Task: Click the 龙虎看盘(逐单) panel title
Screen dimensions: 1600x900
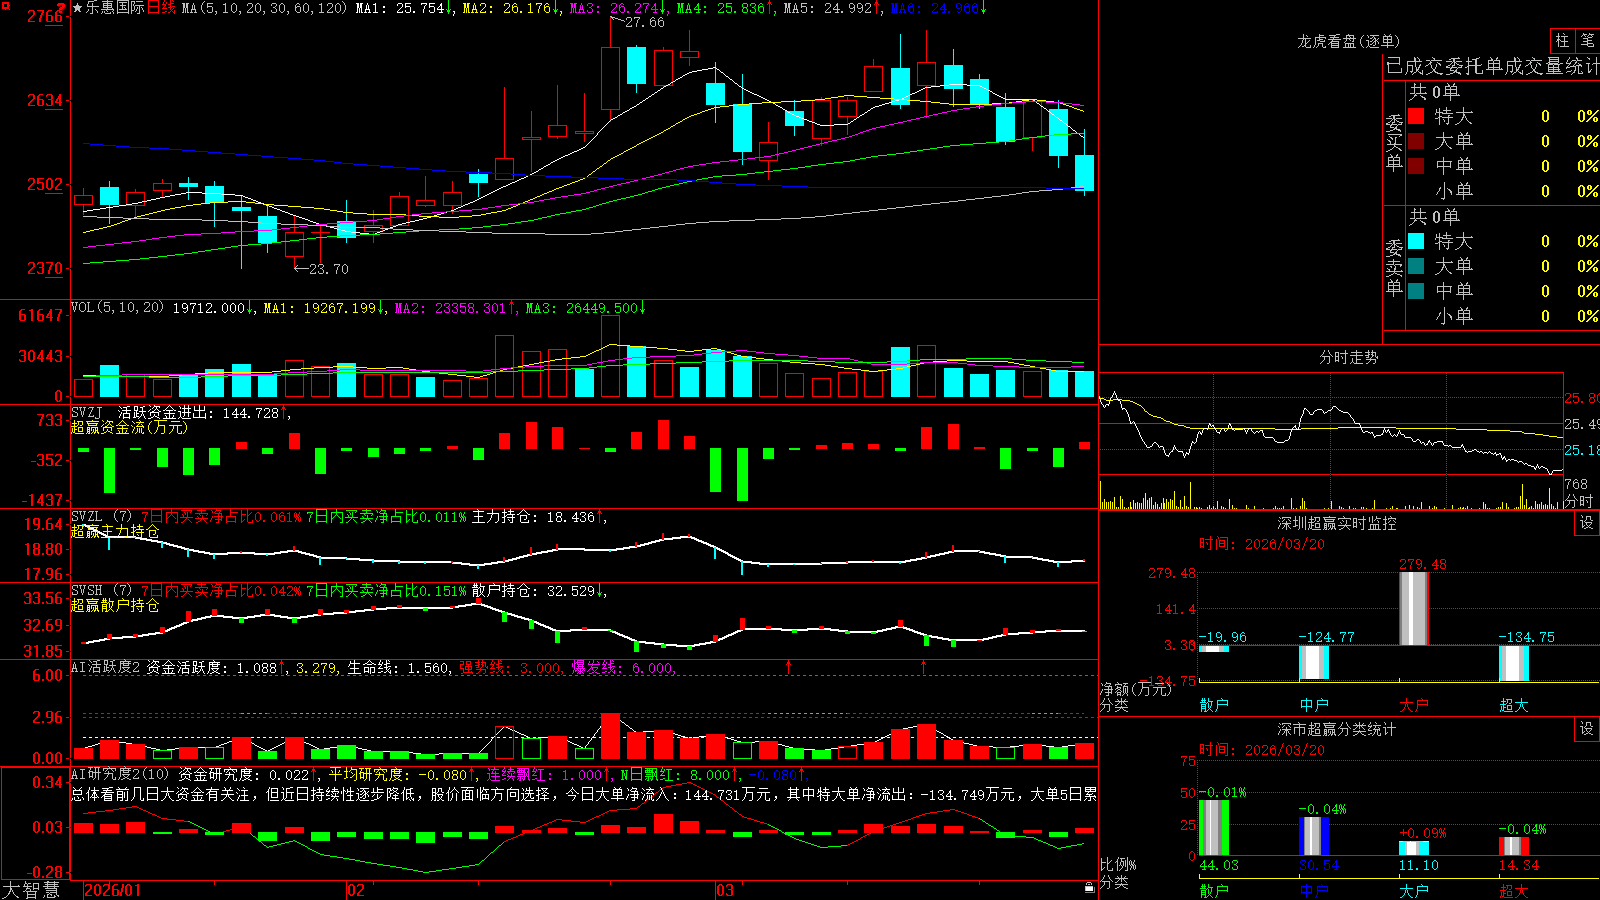Action: tap(1348, 41)
